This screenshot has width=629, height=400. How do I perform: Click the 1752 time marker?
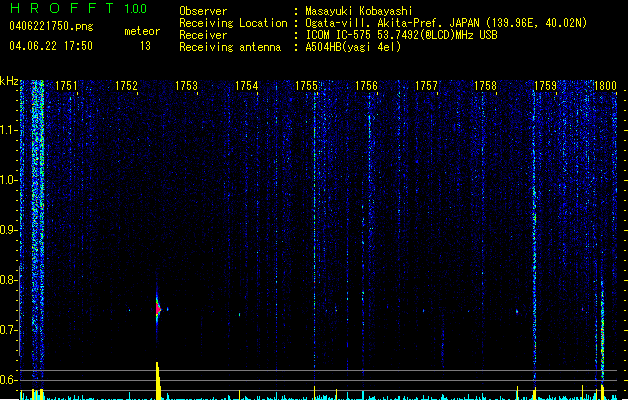pyautogui.click(x=126, y=86)
